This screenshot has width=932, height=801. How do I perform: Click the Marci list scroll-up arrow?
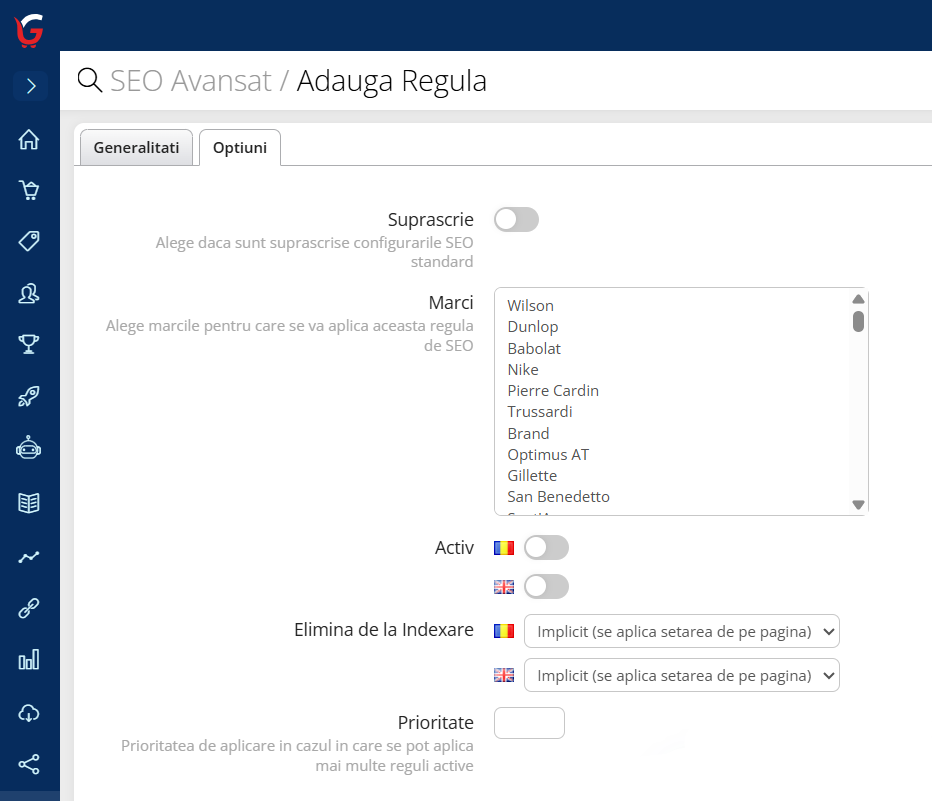pos(858,299)
